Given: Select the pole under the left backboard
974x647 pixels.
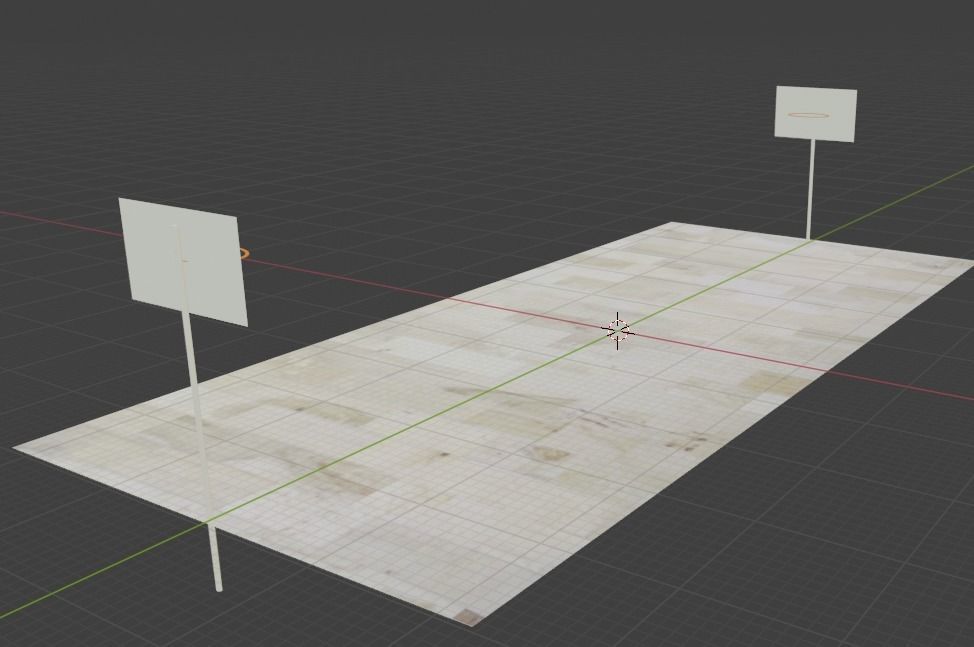Looking at the screenshot, I should [x=204, y=452].
